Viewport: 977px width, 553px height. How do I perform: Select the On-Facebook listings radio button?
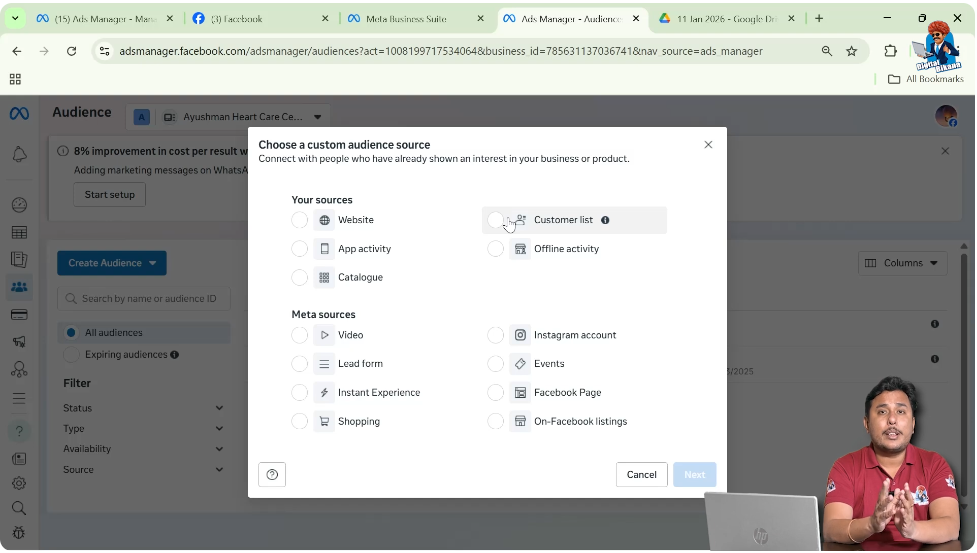coord(495,421)
